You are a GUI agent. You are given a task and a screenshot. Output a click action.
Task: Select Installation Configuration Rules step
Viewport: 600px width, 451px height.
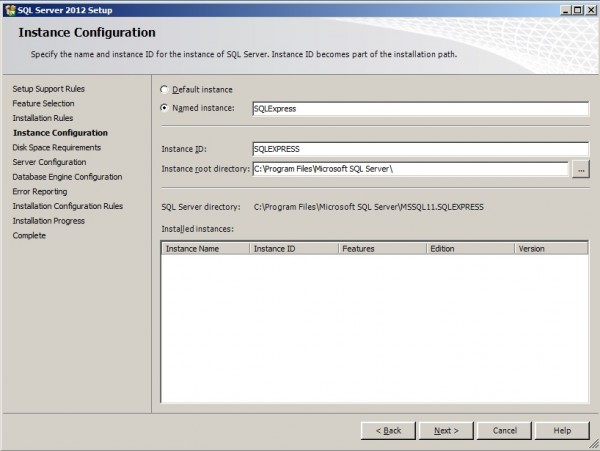pyautogui.click(x=68, y=206)
